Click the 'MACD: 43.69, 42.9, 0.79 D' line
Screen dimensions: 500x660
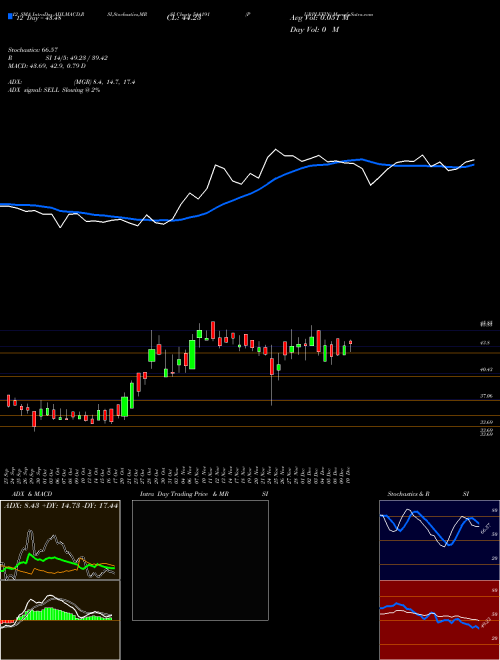point(47,66)
